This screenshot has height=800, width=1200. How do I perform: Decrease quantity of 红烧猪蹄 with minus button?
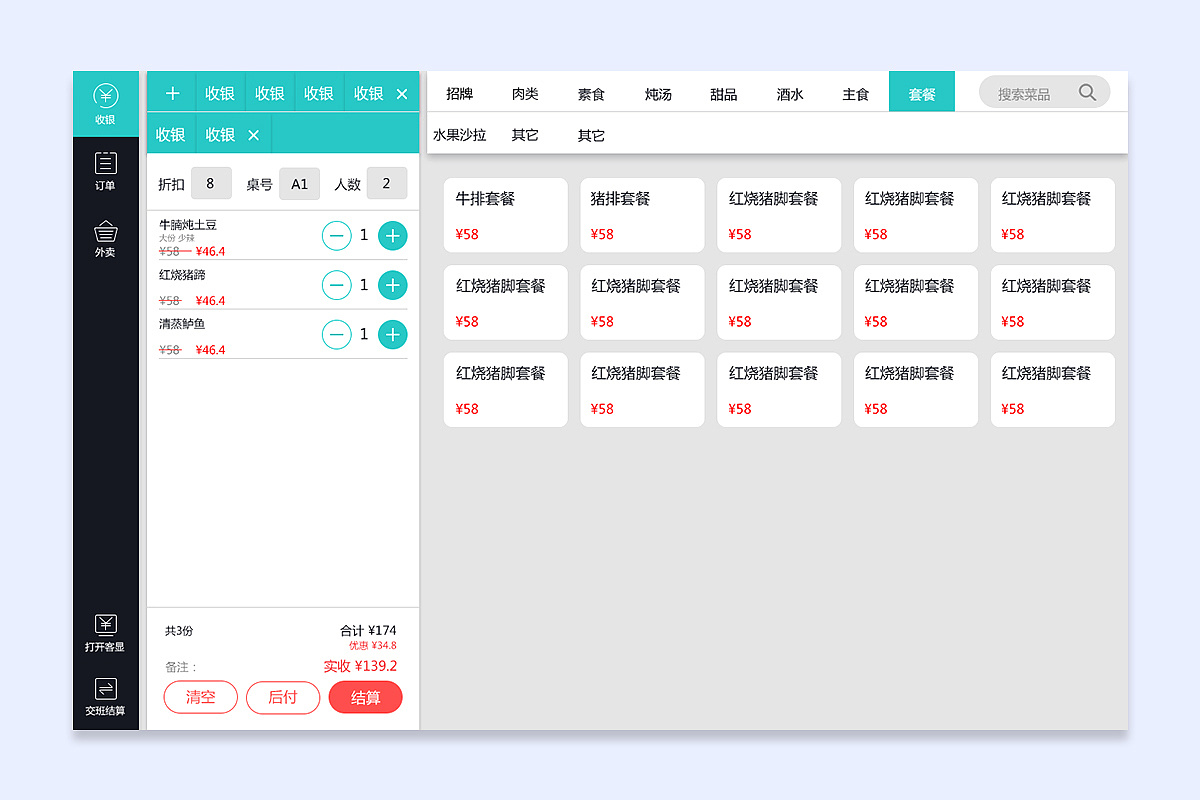[x=336, y=285]
